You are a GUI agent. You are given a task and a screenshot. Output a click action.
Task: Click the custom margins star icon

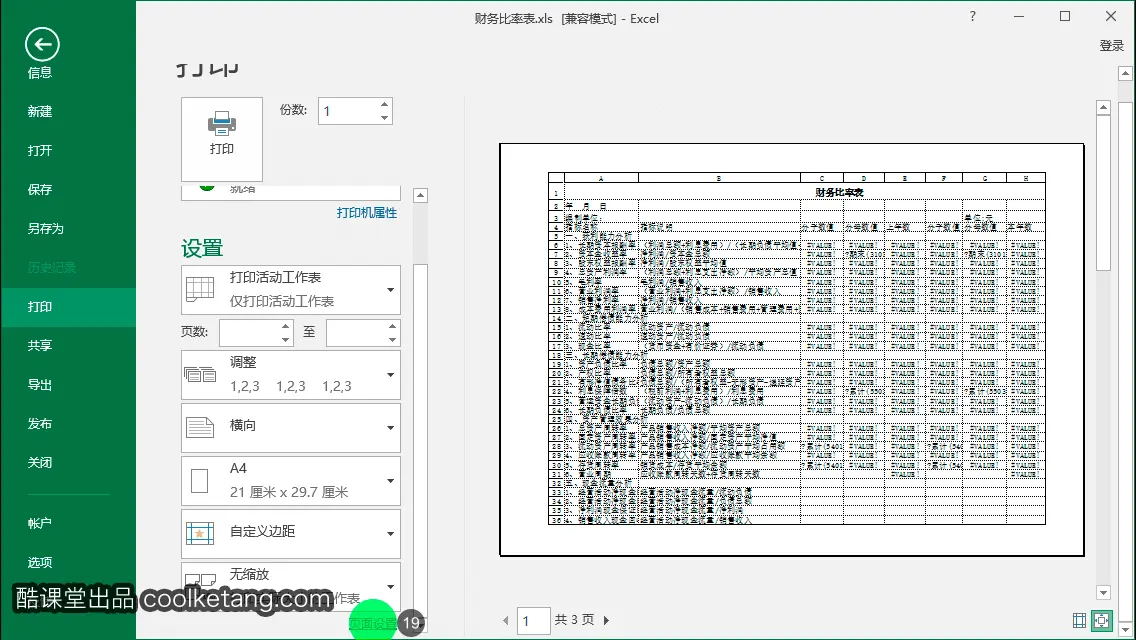coord(200,533)
